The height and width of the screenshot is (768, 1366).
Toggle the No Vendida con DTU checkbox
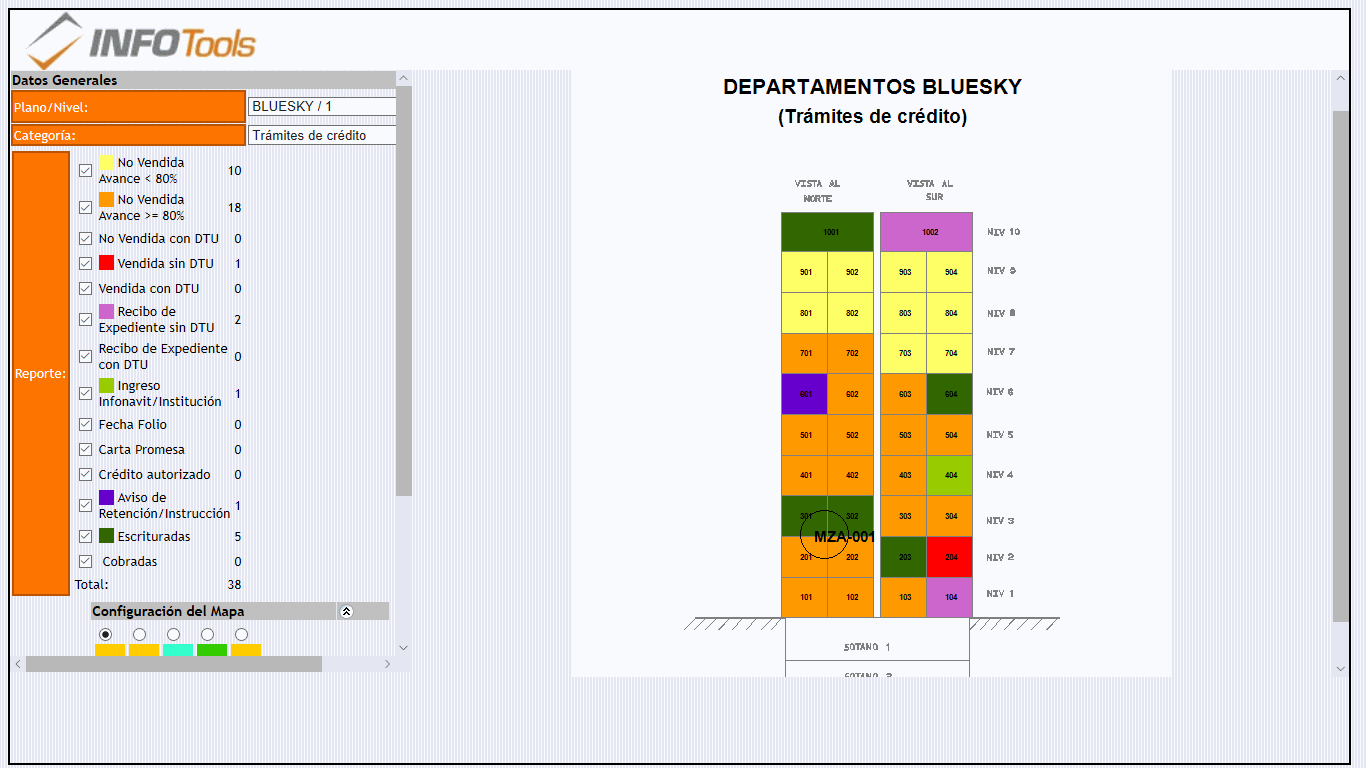(86, 239)
